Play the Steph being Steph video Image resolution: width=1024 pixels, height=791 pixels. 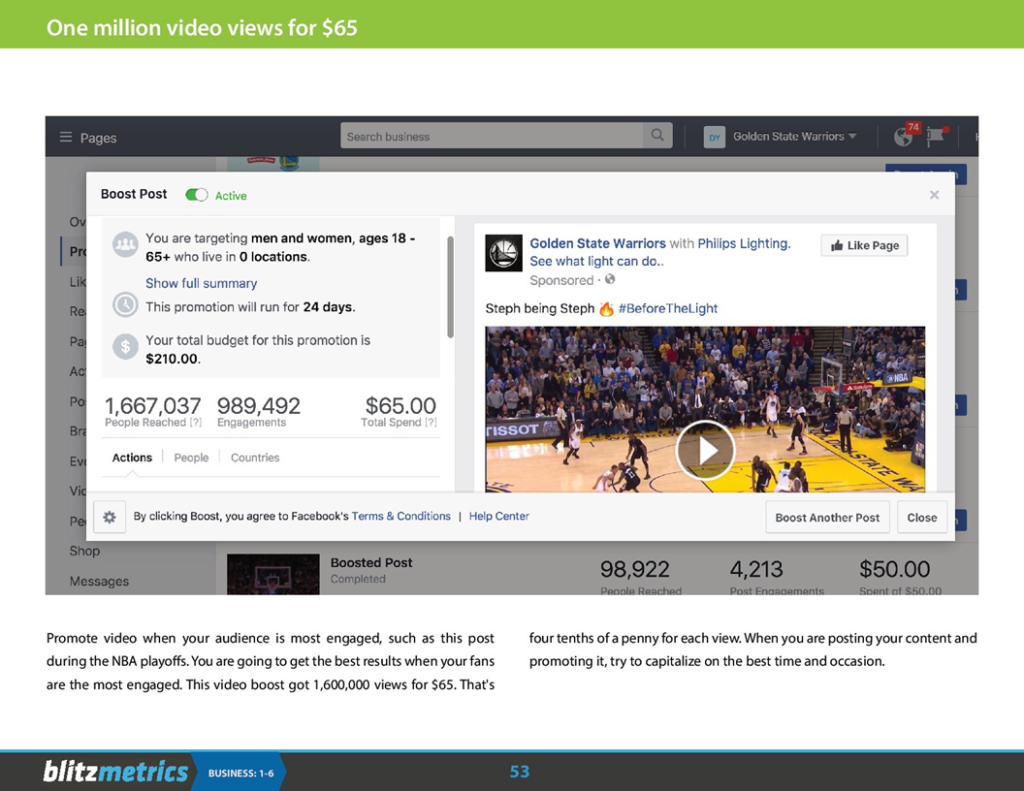pos(705,450)
